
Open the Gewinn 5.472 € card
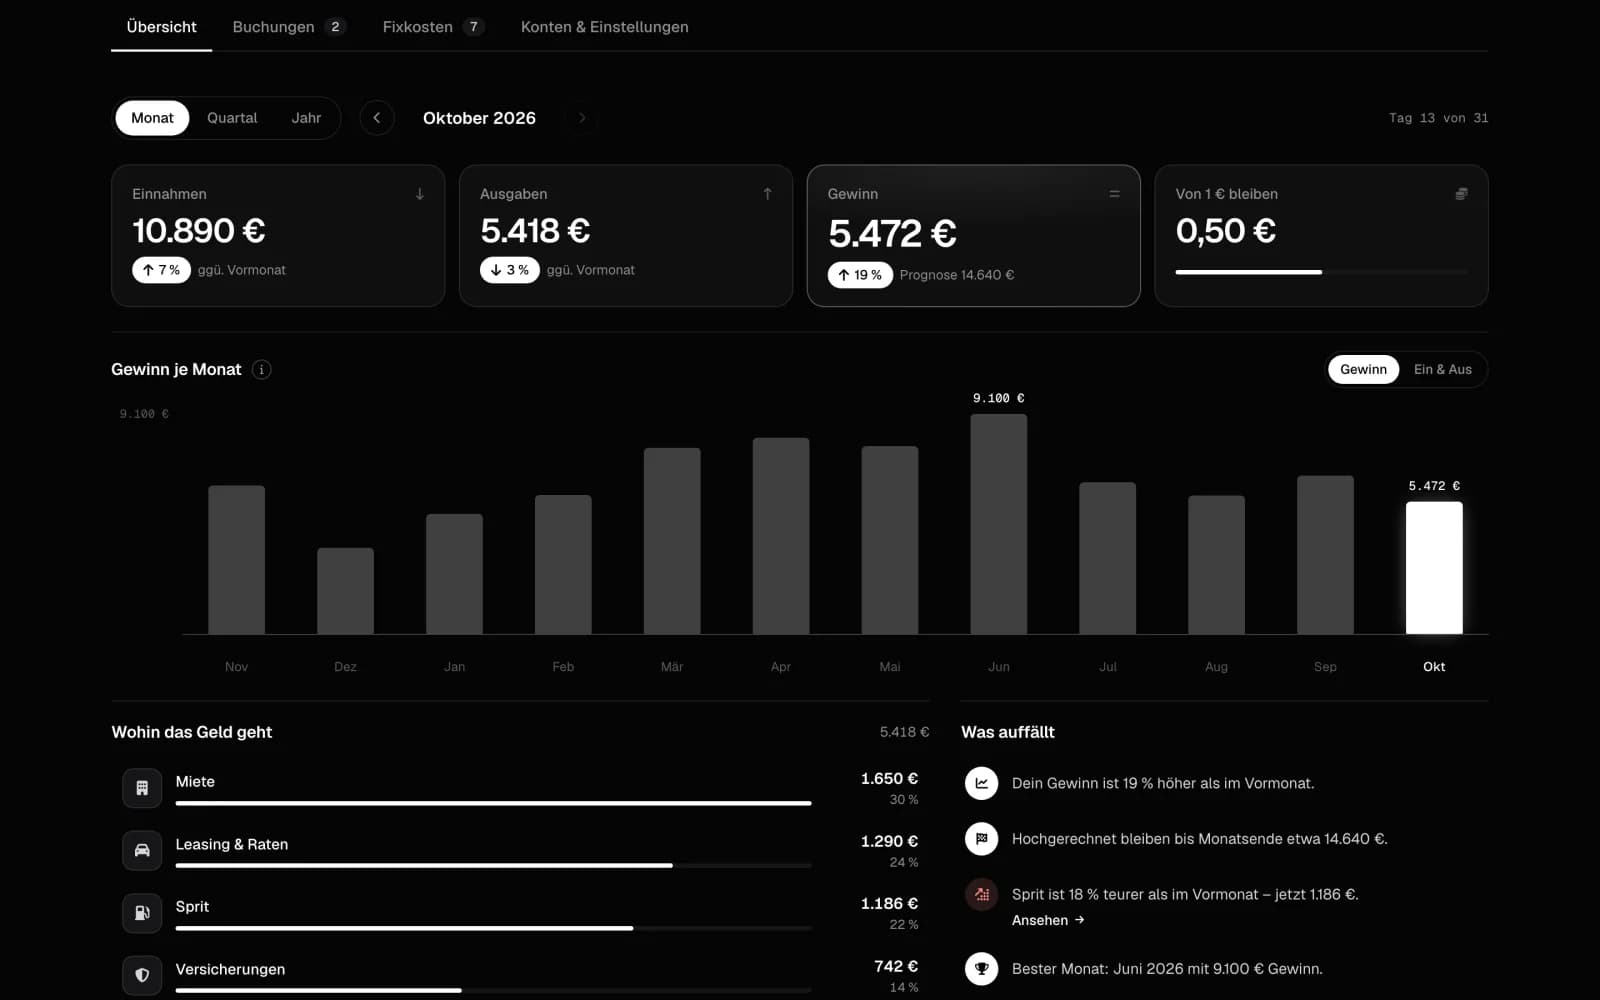974,236
